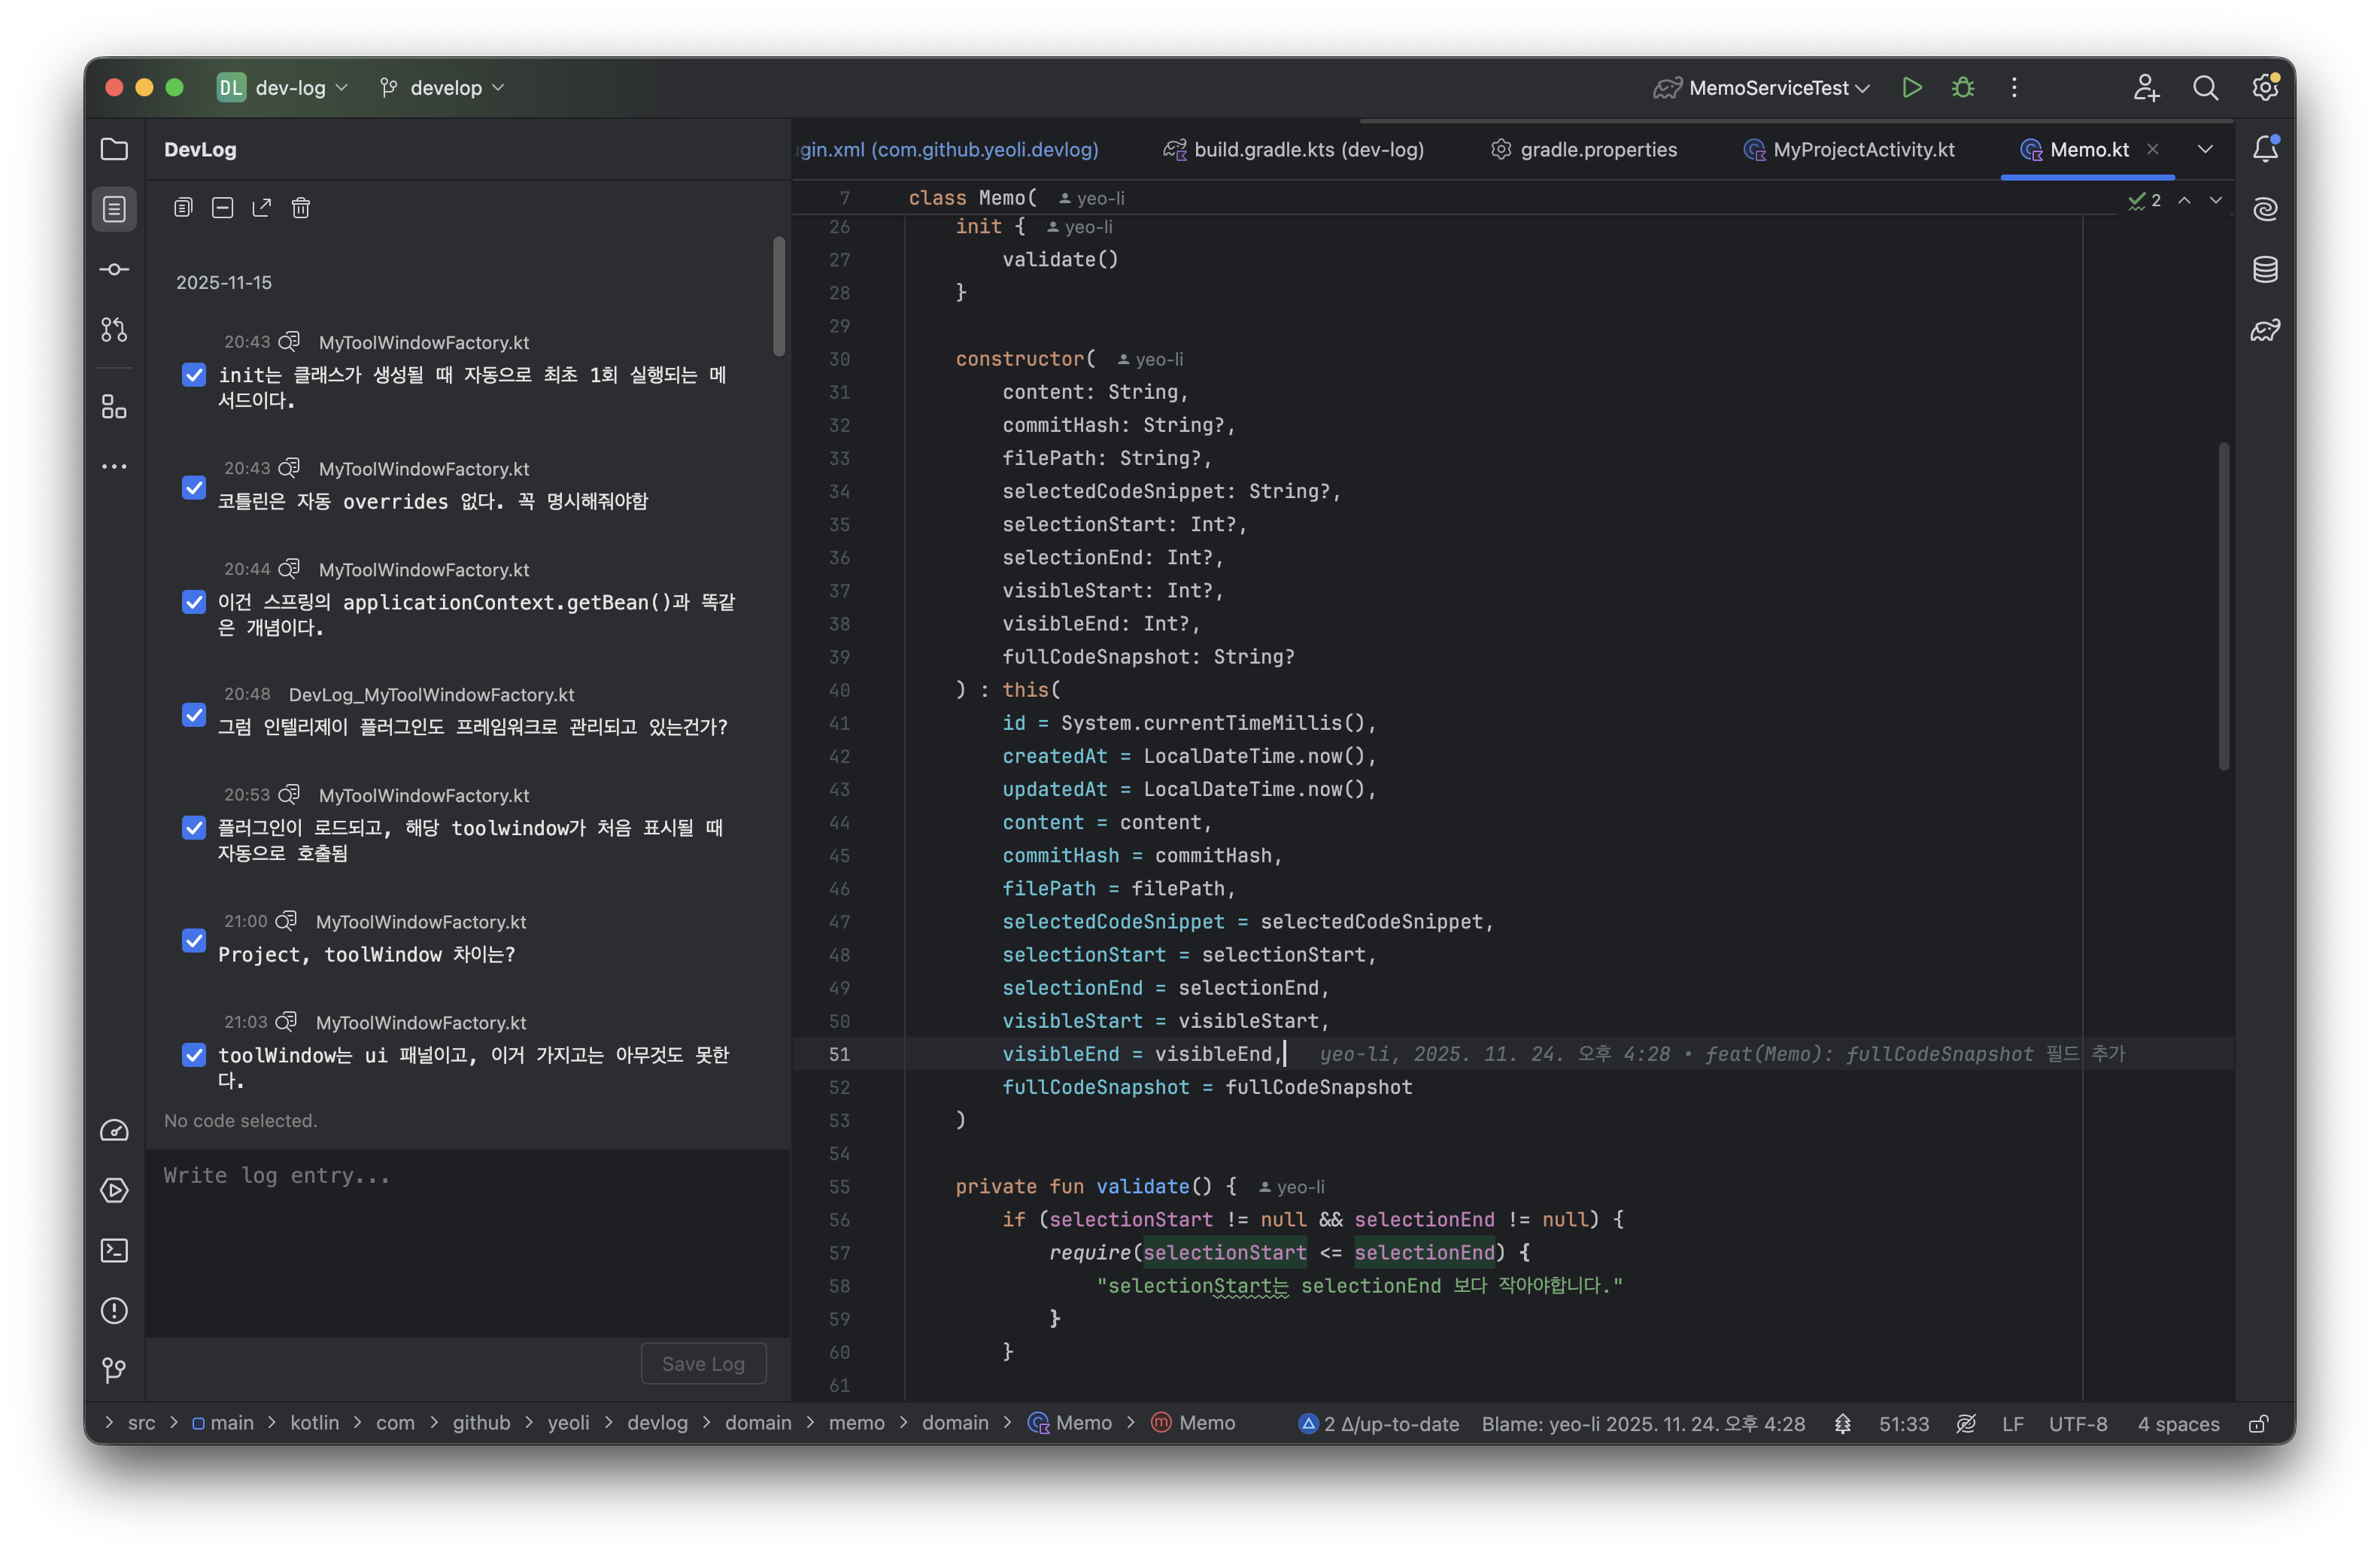Screen dimensions: 2380x1556
Task: Run MemoServiceTest with play button
Action: pos(1911,88)
